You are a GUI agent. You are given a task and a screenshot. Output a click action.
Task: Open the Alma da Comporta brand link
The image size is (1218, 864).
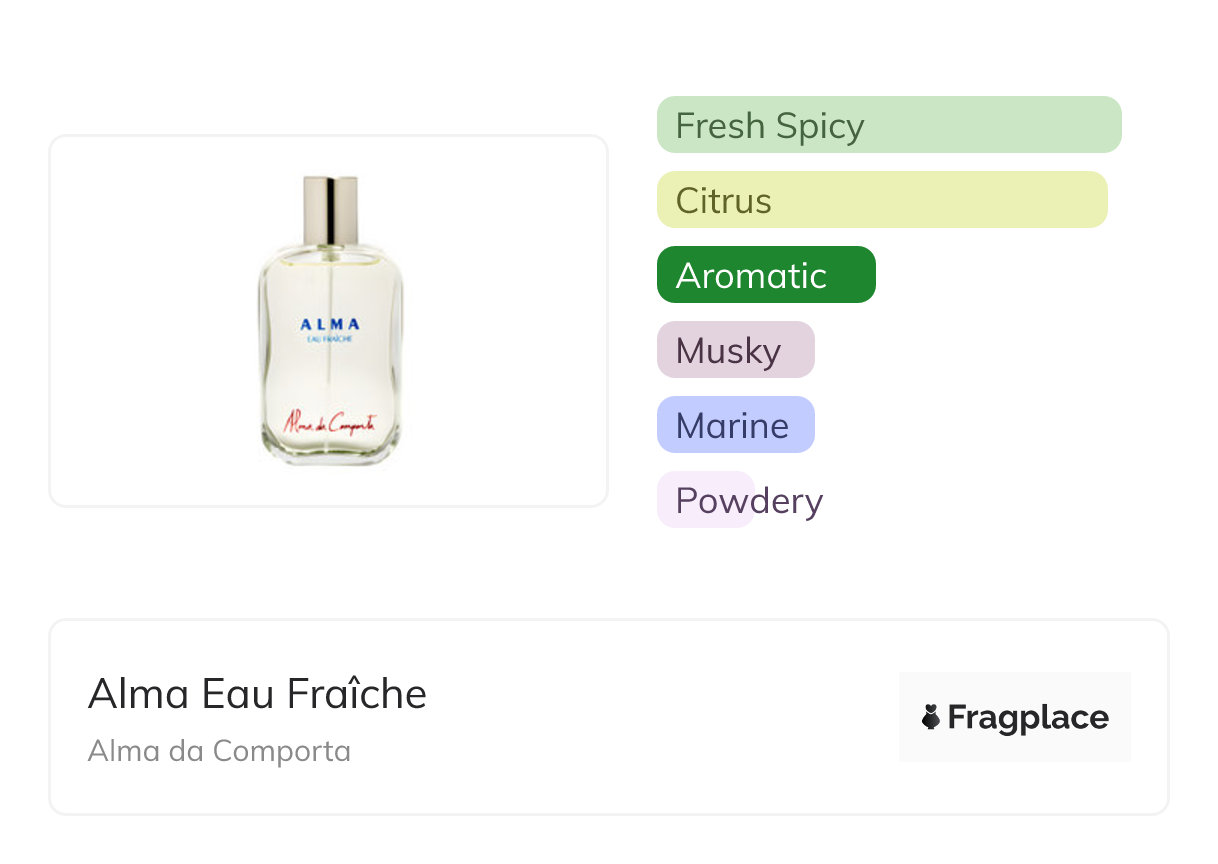[x=219, y=751]
